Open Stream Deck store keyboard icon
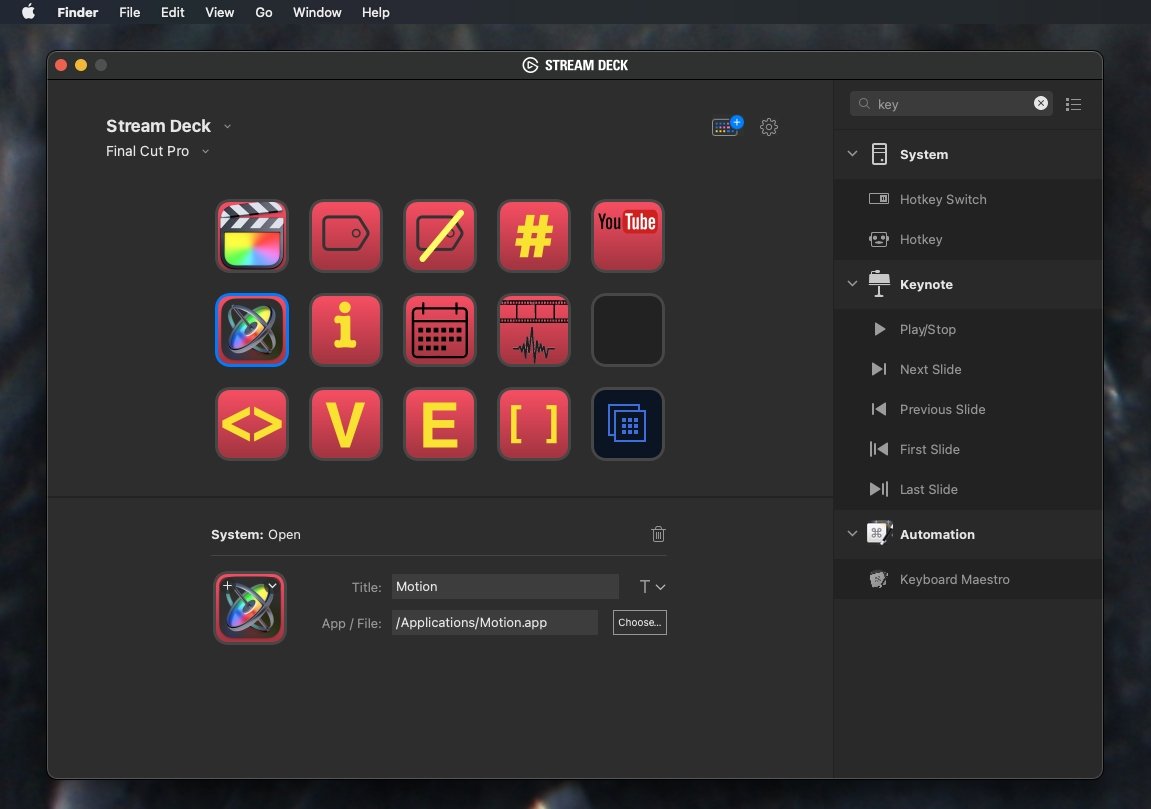This screenshot has width=1151, height=809. [727, 126]
